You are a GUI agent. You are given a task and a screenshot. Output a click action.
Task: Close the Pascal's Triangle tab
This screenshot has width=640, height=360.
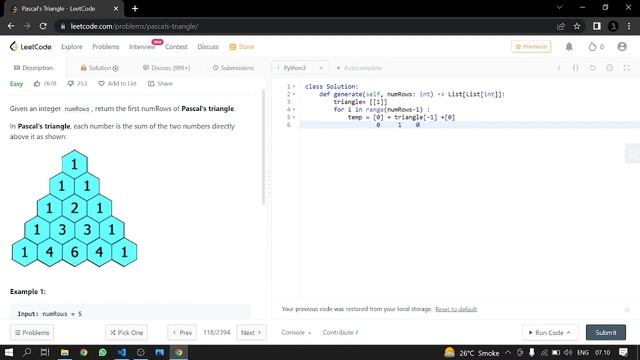click(116, 8)
